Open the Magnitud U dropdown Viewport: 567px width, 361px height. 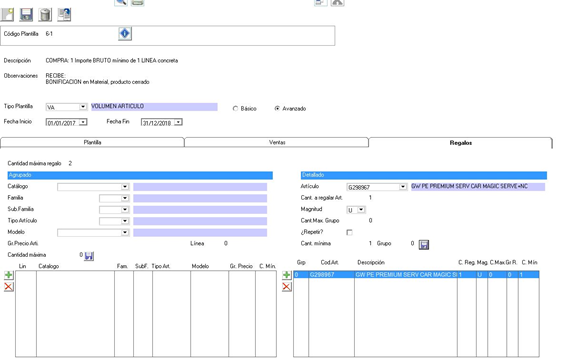tap(361, 210)
